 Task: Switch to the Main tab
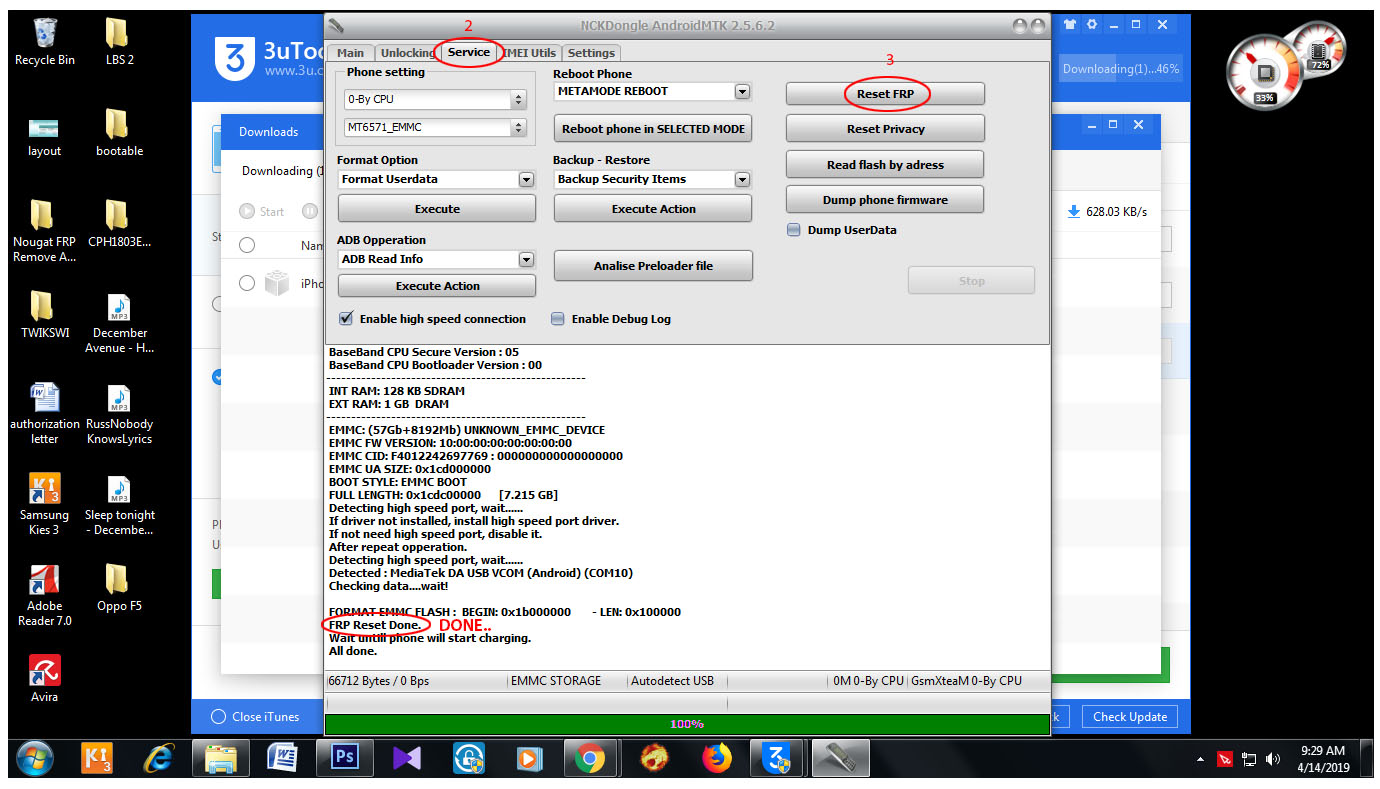(x=350, y=53)
